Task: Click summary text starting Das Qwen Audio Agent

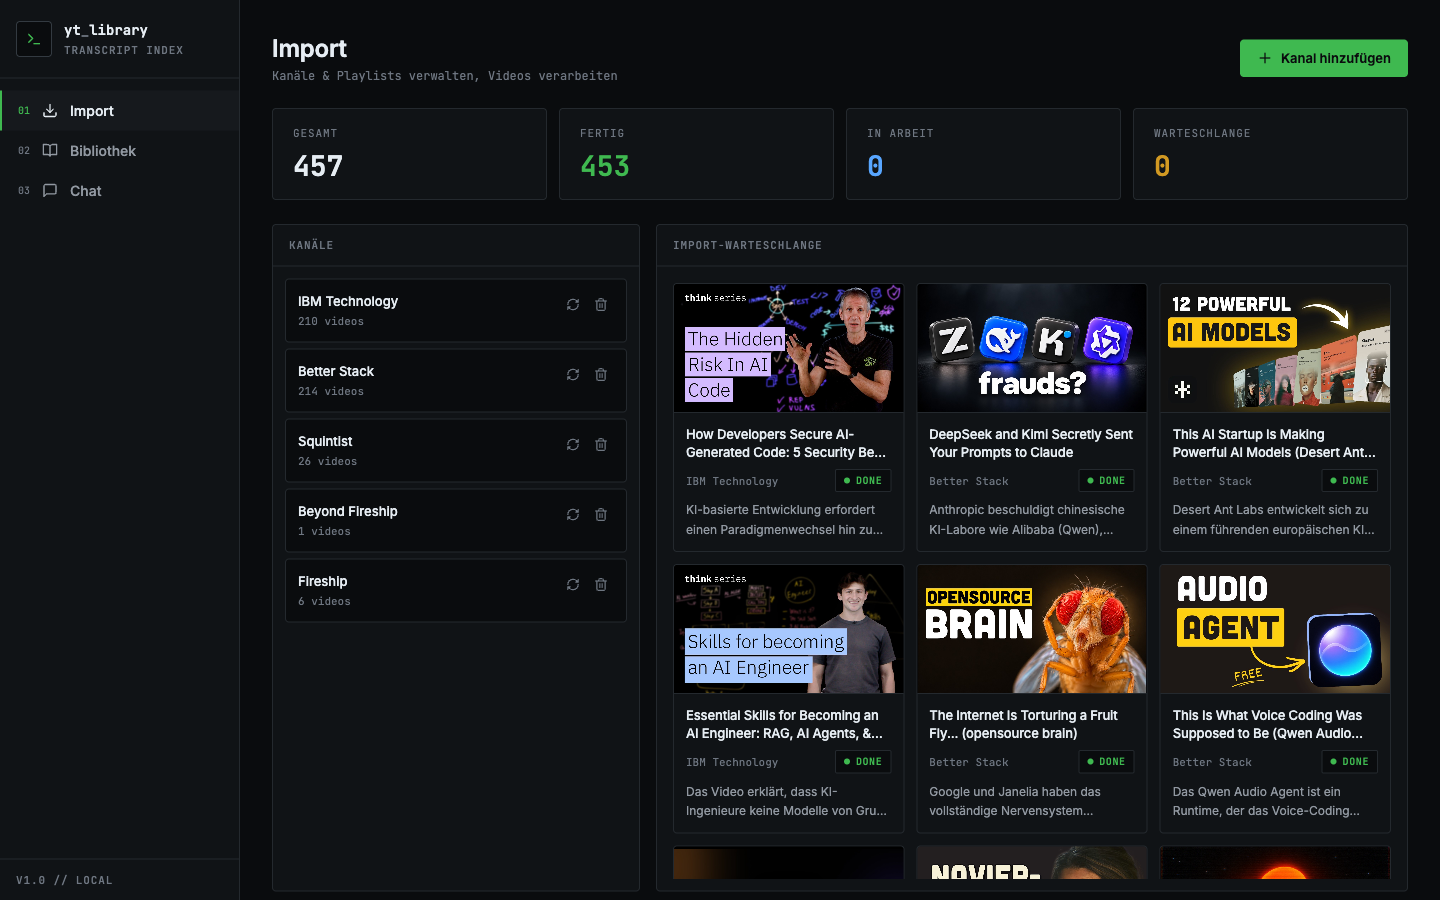Action: pos(1266,801)
